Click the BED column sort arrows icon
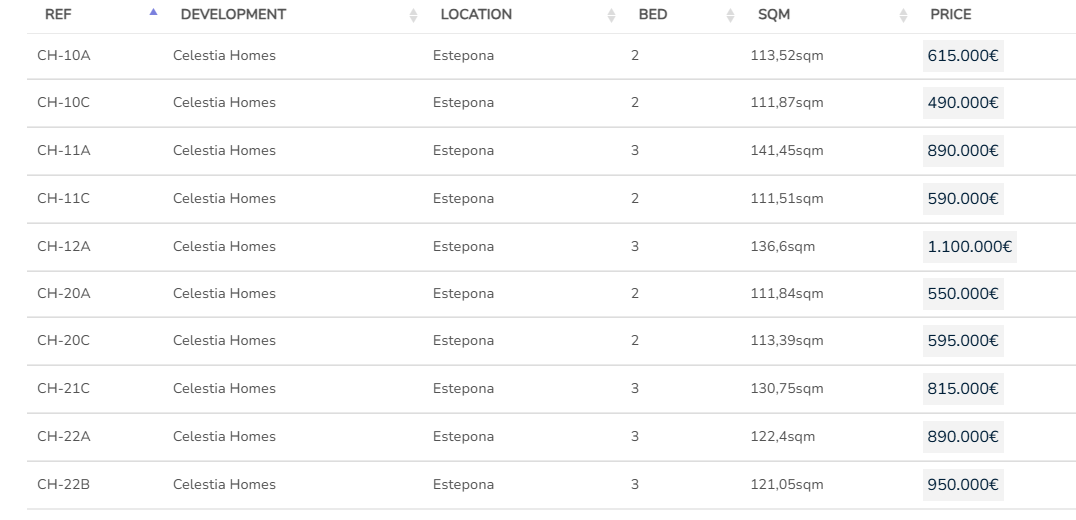 click(x=731, y=15)
